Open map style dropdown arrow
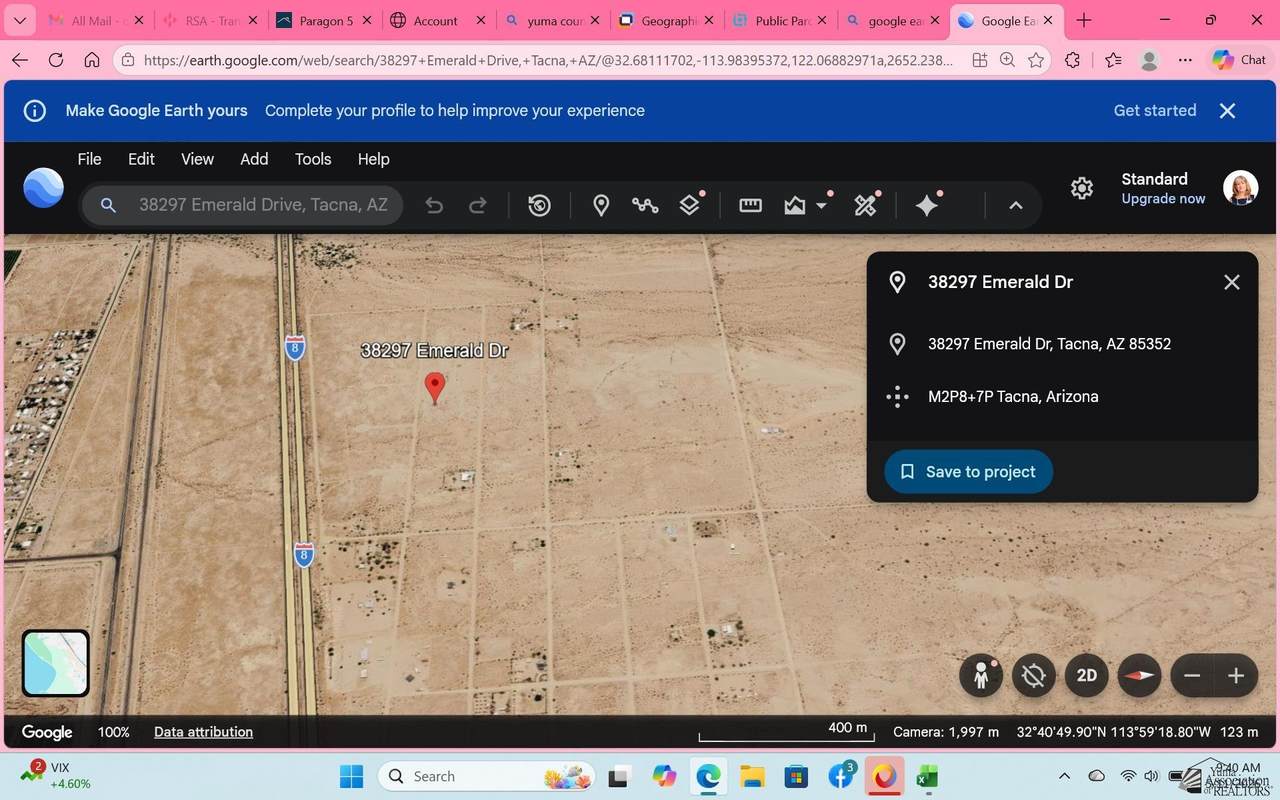Viewport: 1280px width, 800px height. point(822,206)
